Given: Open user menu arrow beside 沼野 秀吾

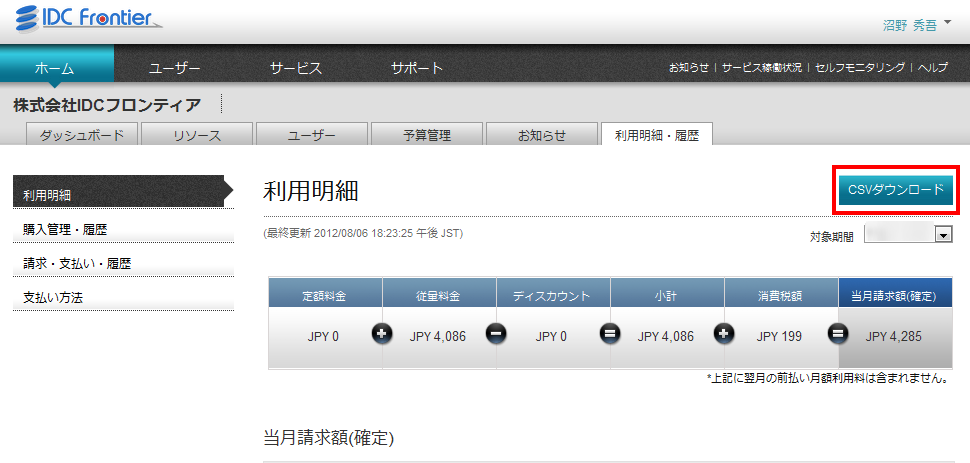Looking at the screenshot, I should [948, 24].
